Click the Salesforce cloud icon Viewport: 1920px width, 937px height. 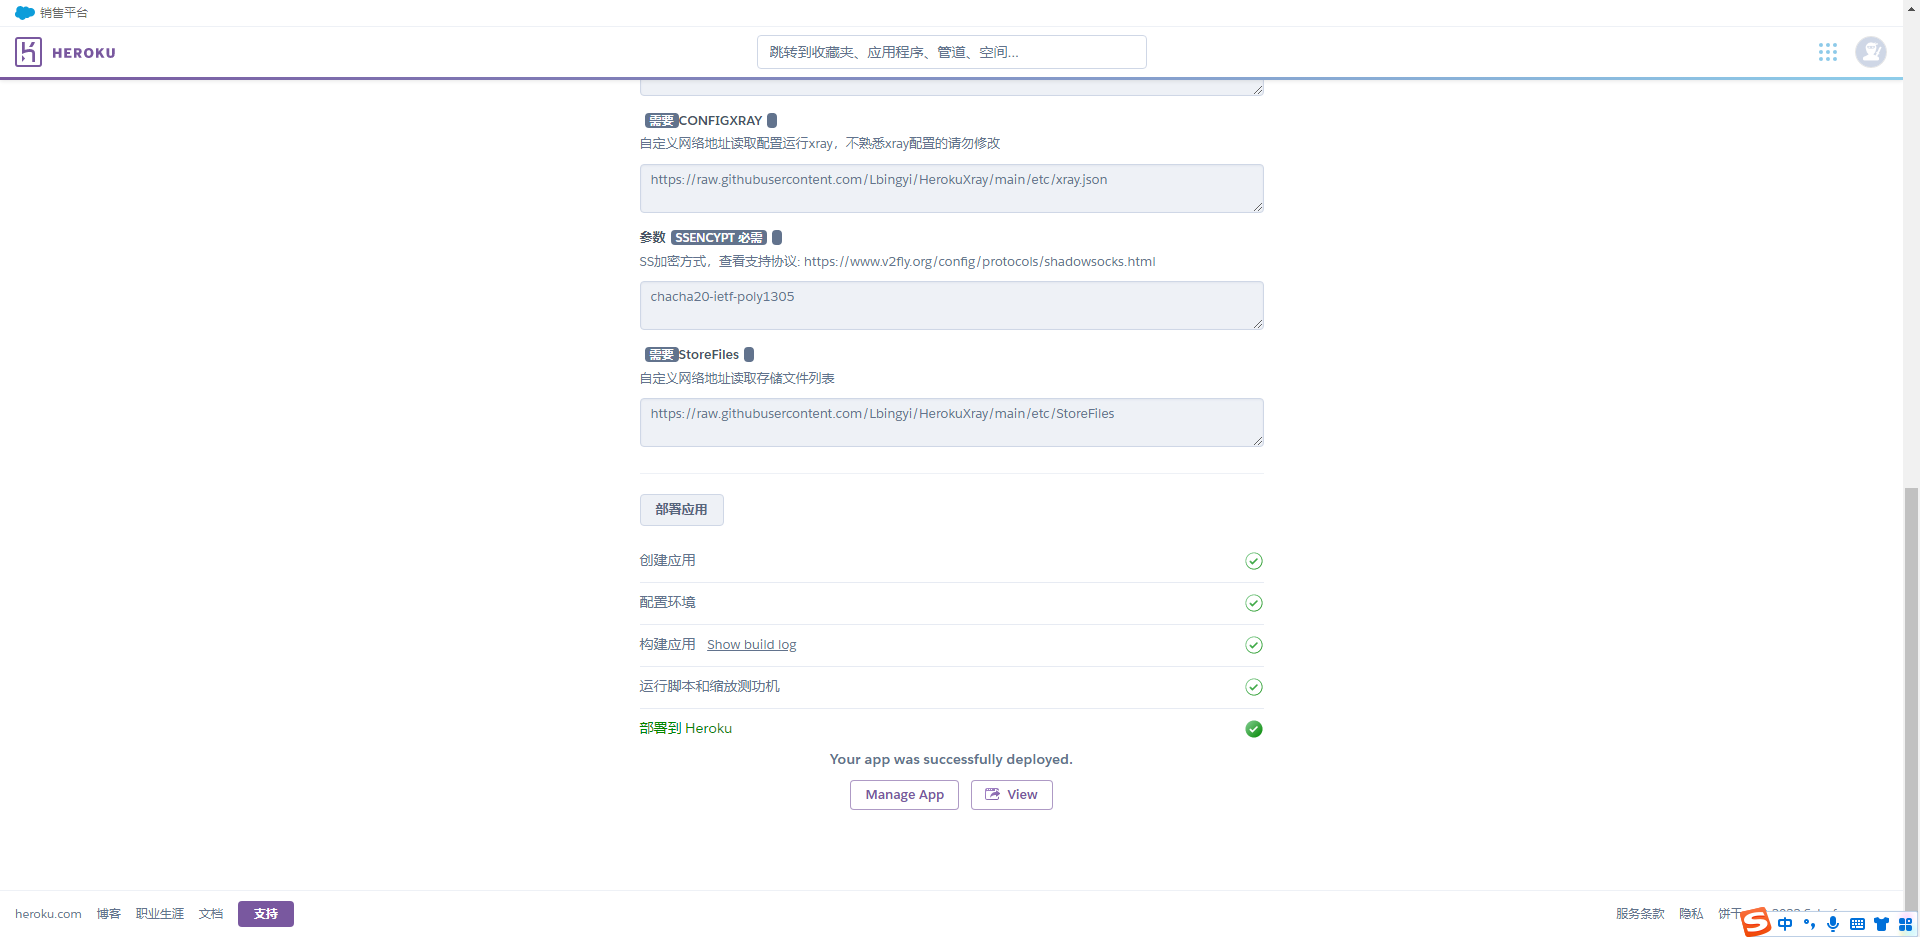pyautogui.click(x=25, y=13)
